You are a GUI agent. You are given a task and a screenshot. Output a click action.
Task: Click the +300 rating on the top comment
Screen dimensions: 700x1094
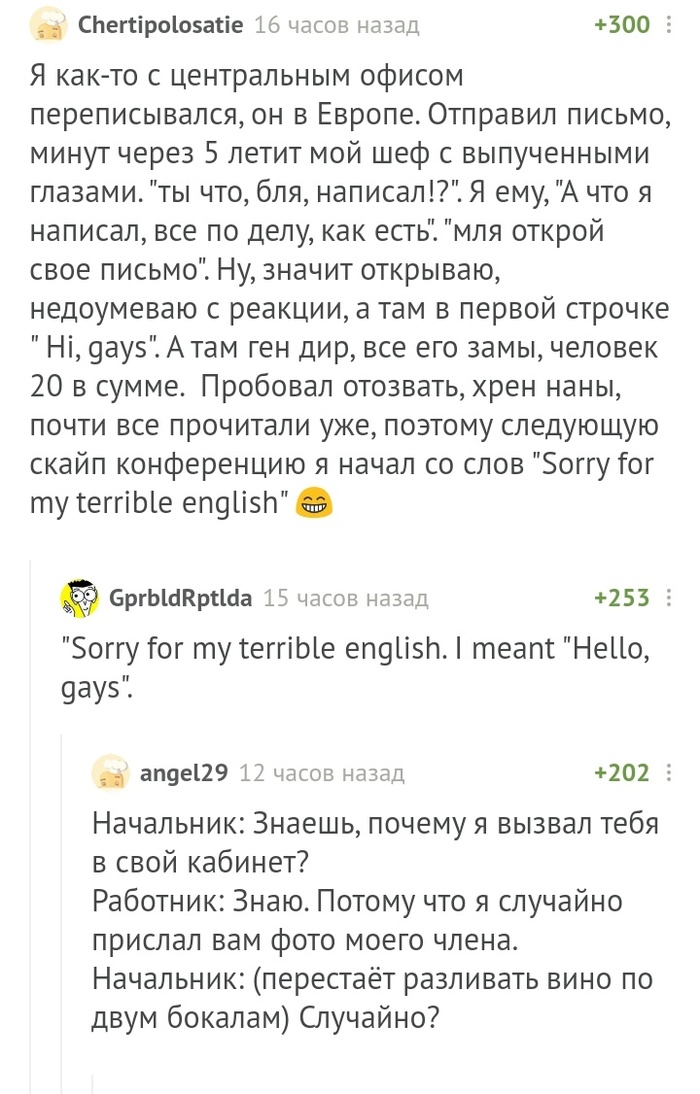tap(622, 26)
